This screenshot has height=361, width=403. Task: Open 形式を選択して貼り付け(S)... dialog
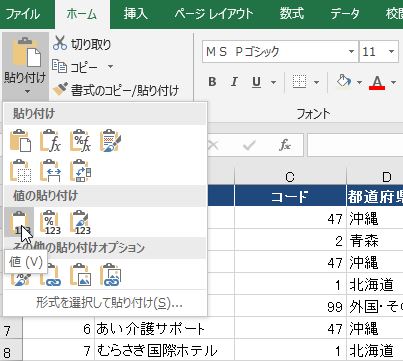point(109,303)
